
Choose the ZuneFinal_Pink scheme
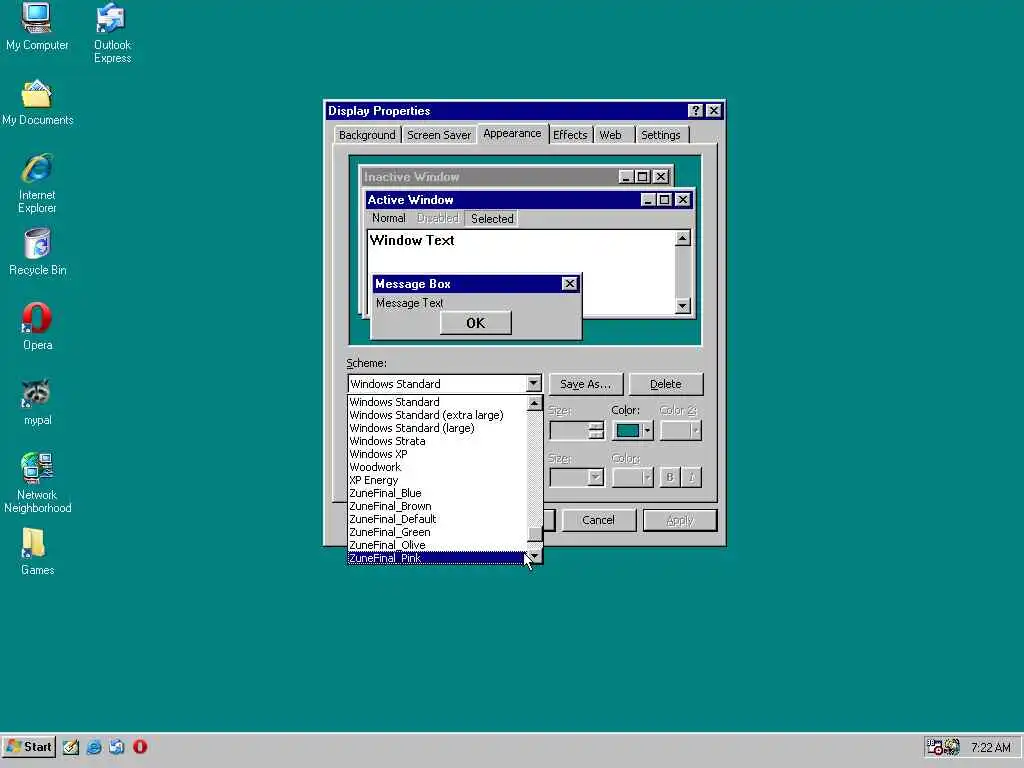point(438,558)
